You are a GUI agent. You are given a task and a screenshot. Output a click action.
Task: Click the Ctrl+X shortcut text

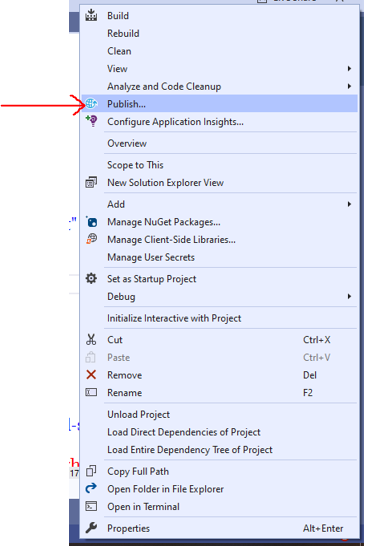[x=317, y=340]
